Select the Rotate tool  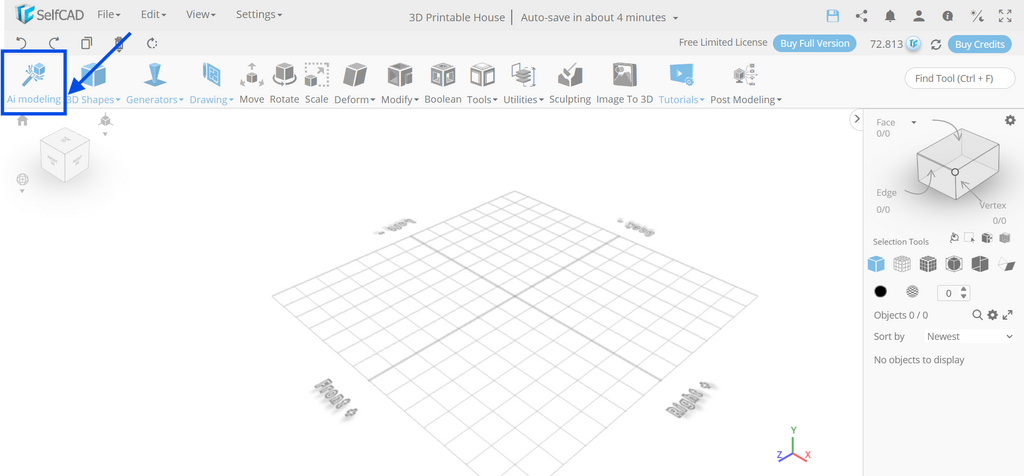(284, 84)
